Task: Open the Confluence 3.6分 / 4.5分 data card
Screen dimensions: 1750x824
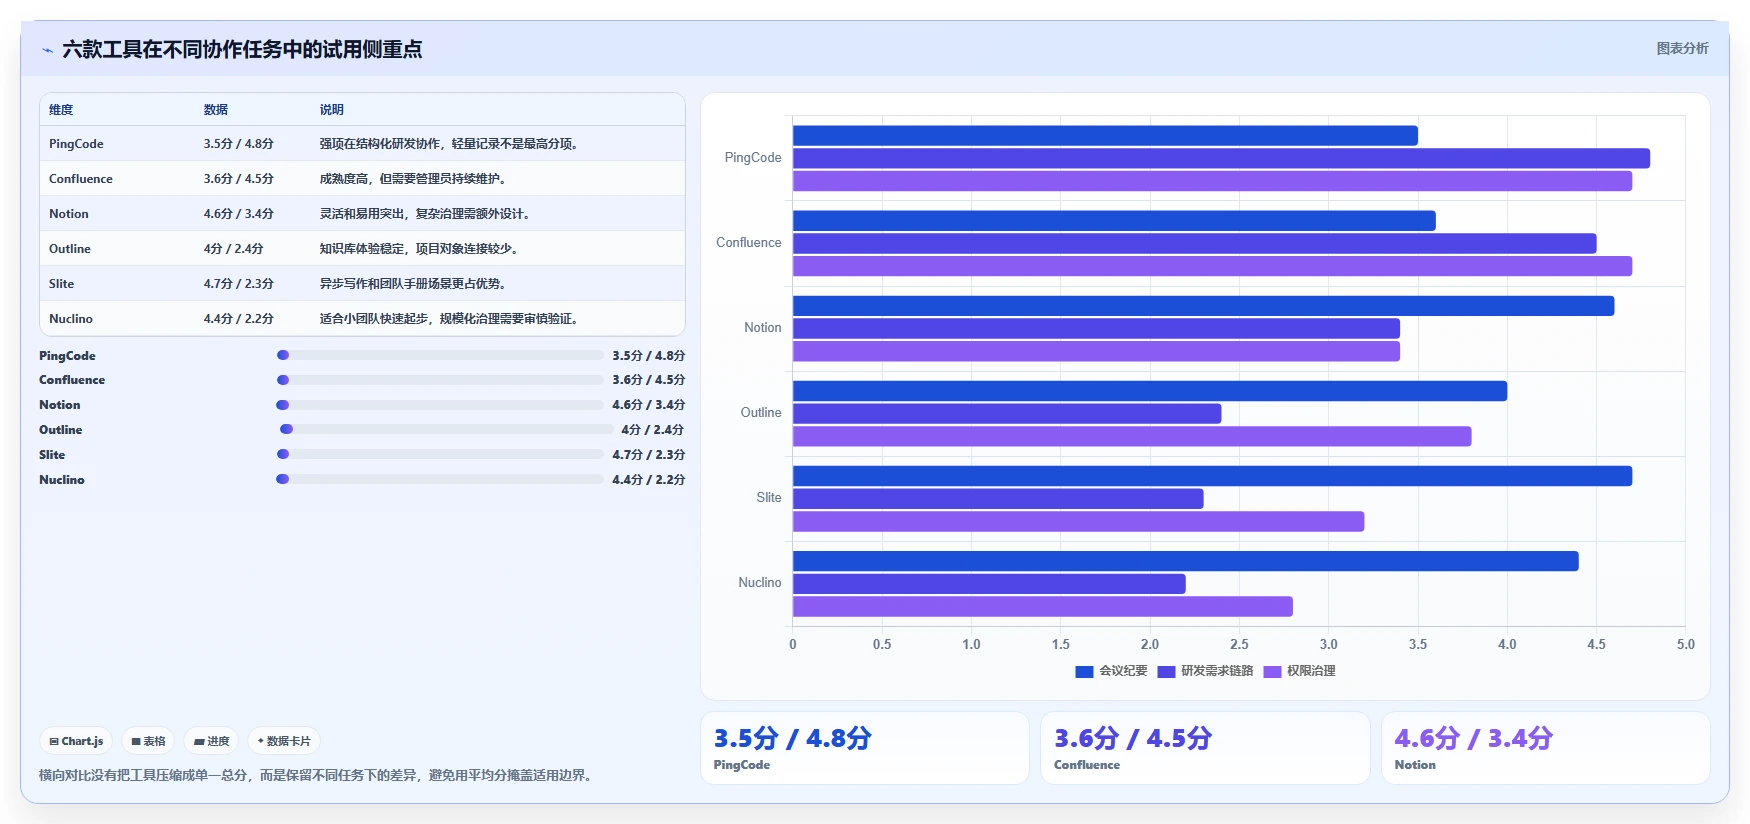Action: click(x=1205, y=748)
